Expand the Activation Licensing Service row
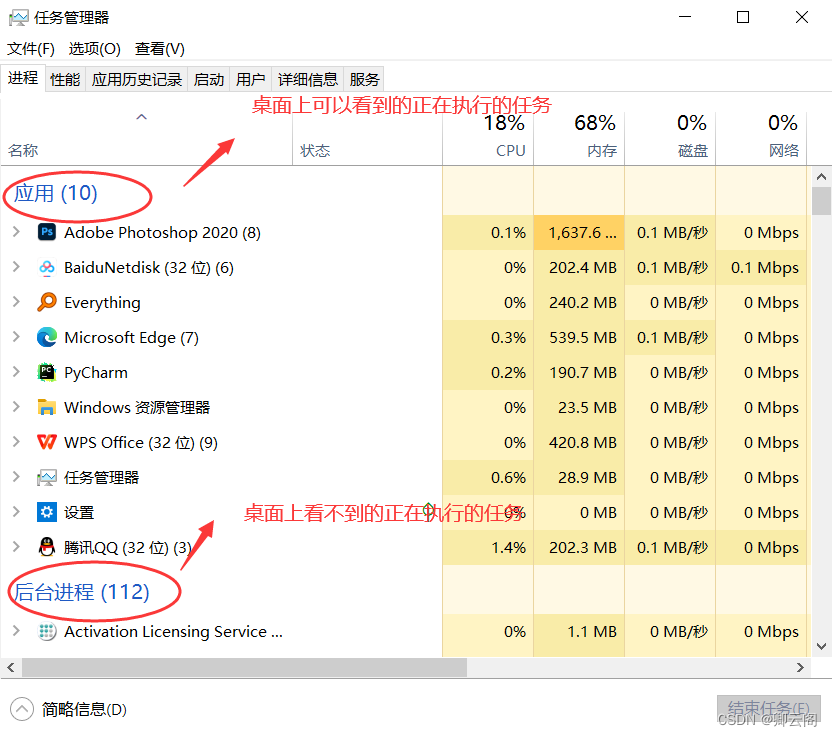 (16, 631)
